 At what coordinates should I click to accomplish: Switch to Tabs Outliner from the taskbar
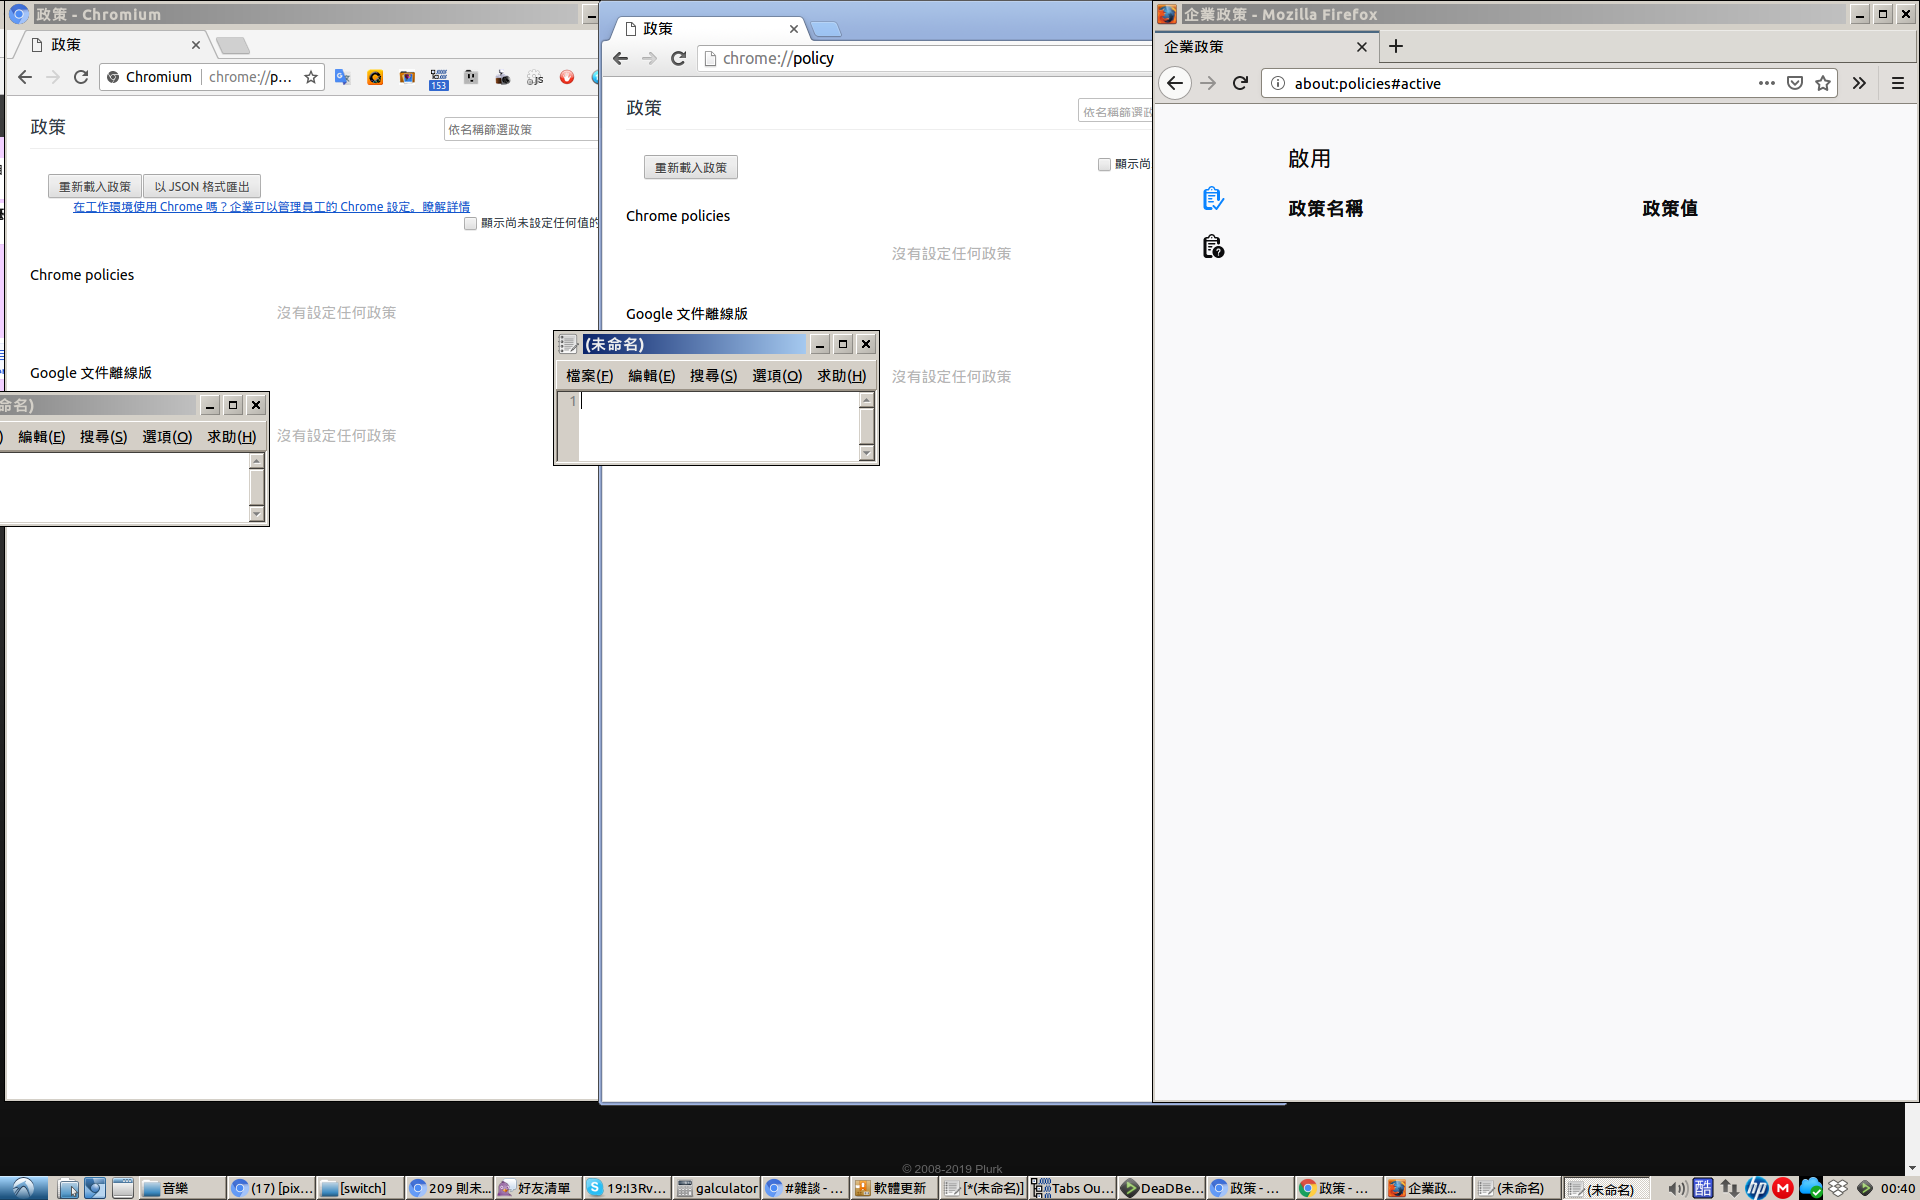tap(1073, 1188)
